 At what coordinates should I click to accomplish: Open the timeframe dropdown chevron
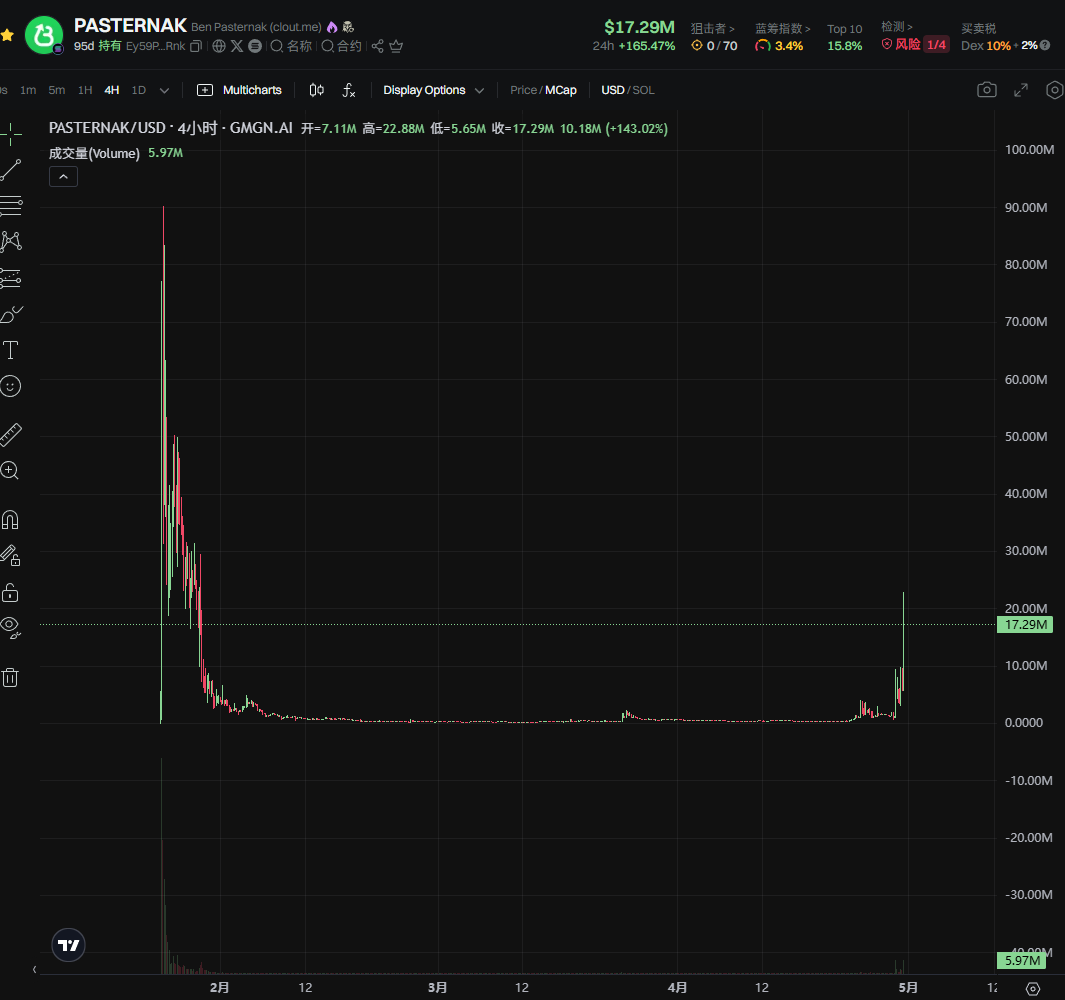coord(164,90)
